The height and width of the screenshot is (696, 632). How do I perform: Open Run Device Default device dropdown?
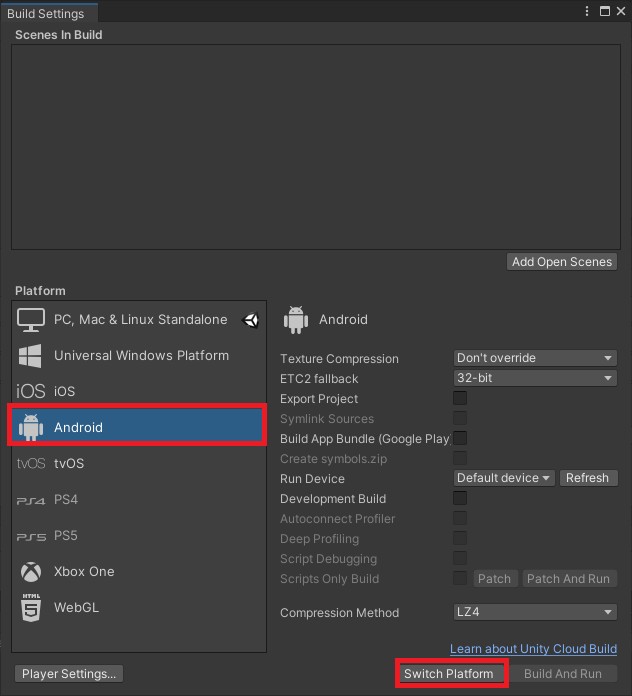(x=504, y=478)
